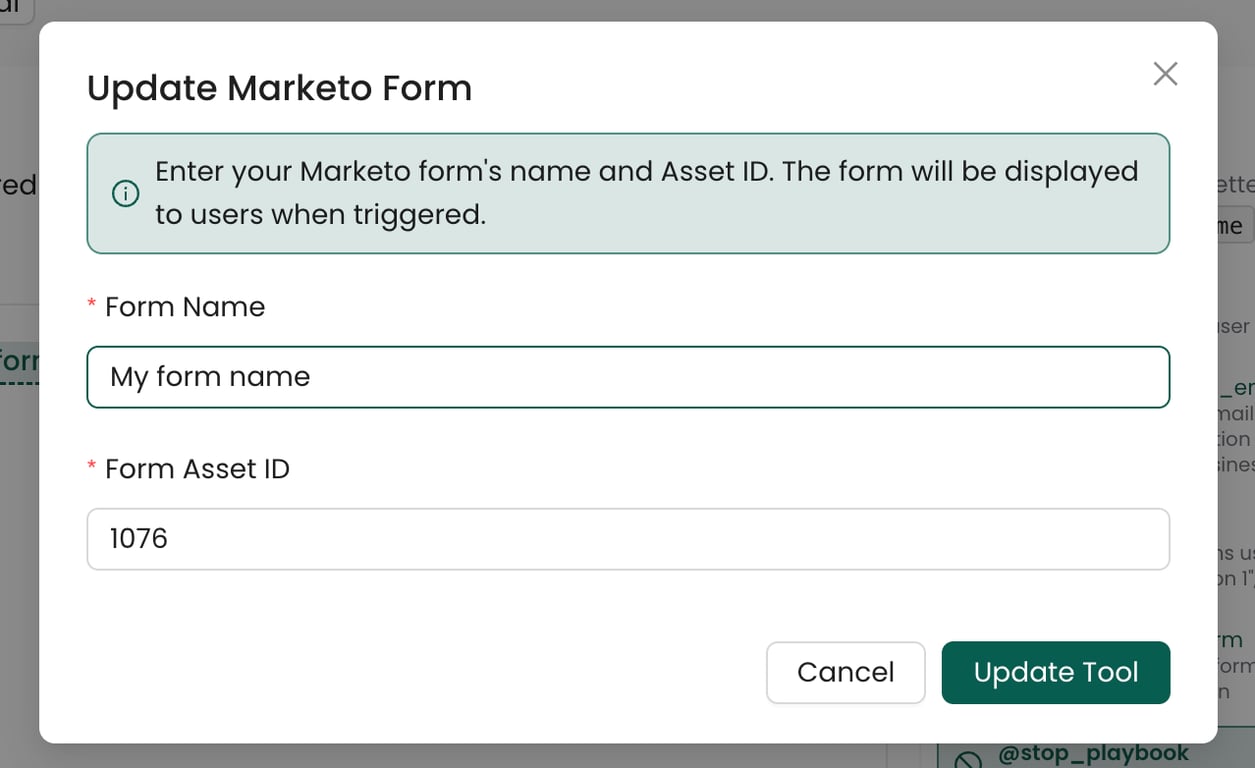Click the partially hidden button at top-left corner
This screenshot has width=1255, height=768.
point(14,9)
